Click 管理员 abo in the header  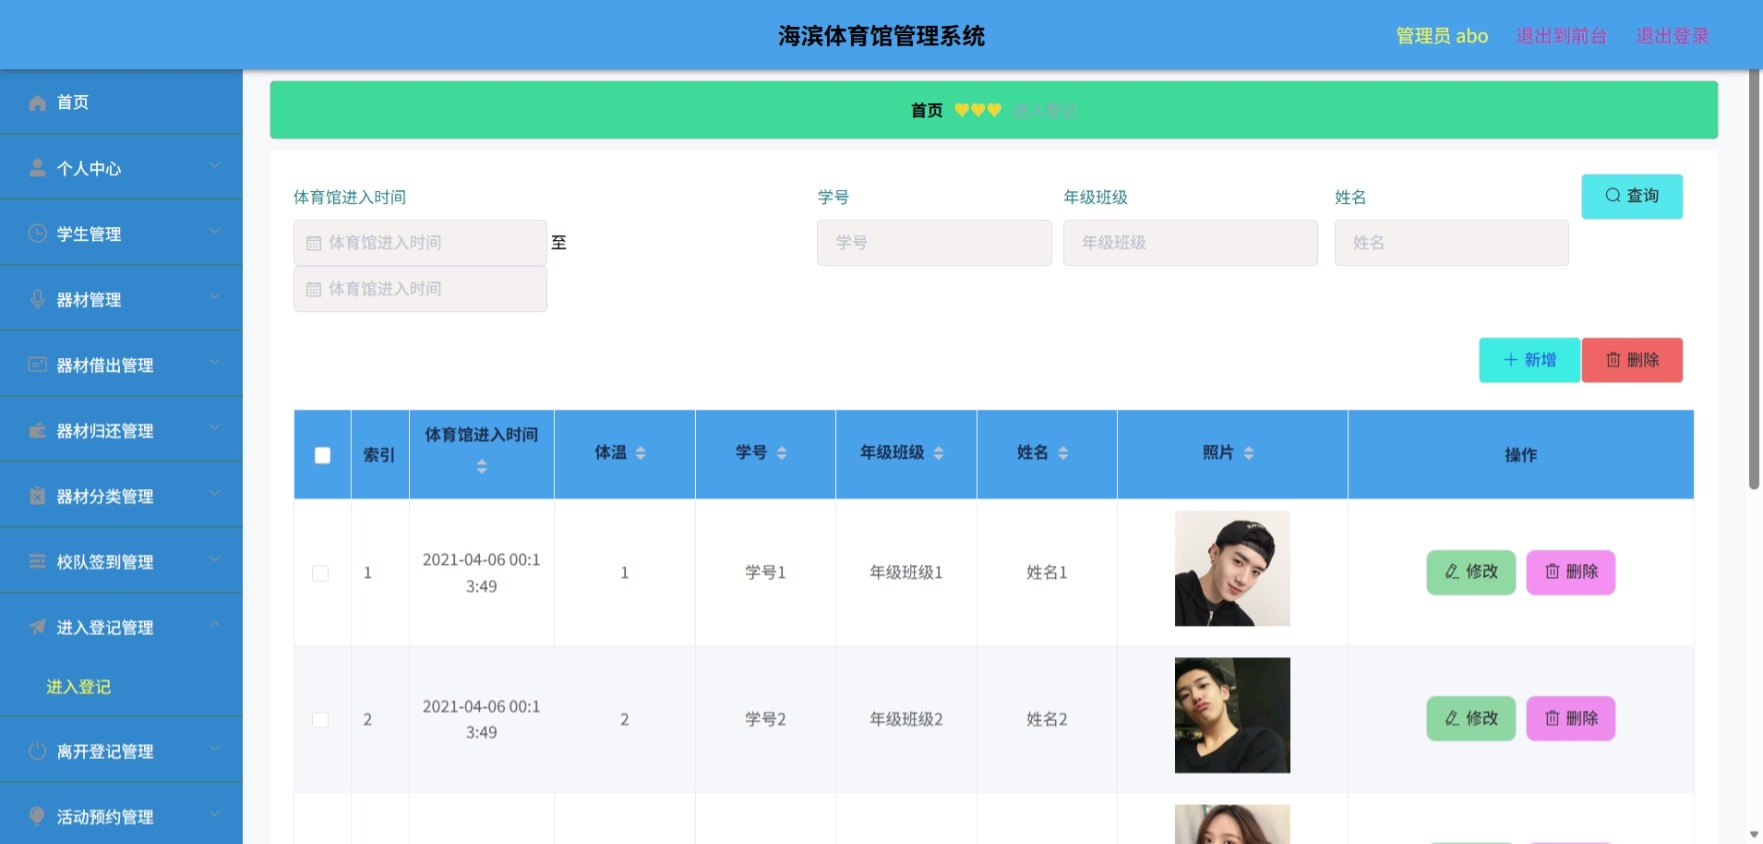1442,36
